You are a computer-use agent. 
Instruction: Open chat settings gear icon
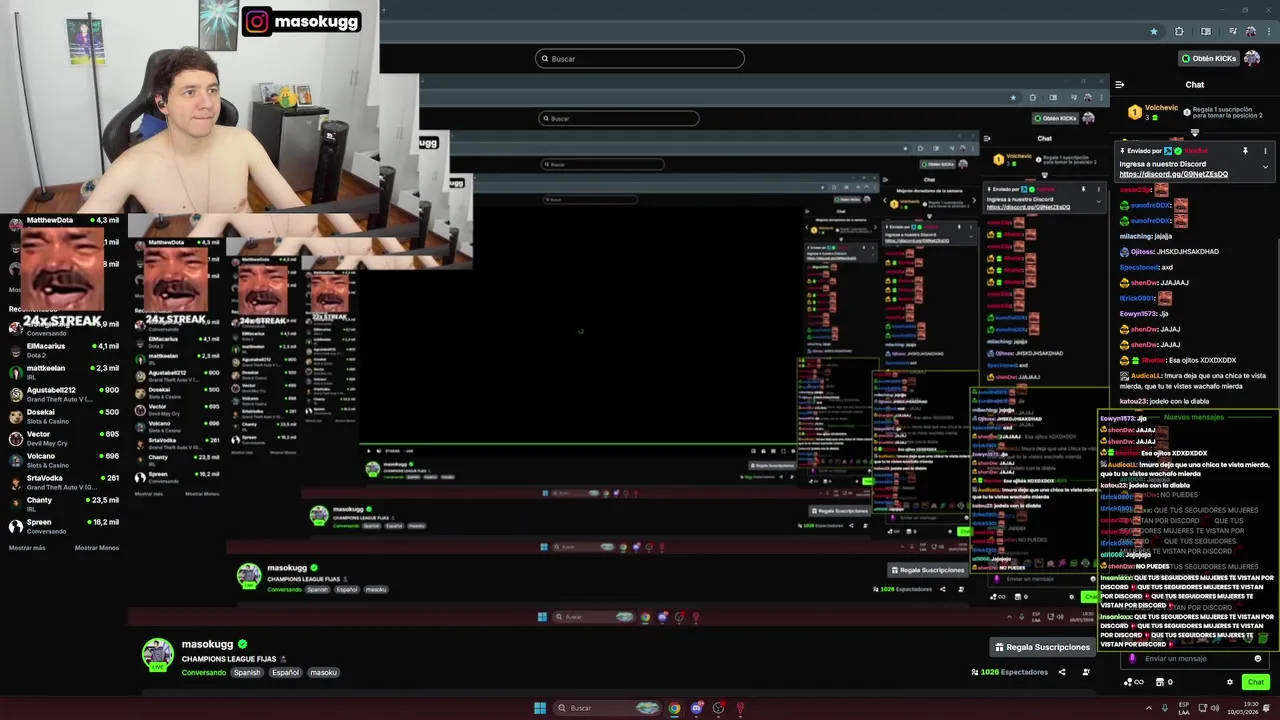click(1230, 682)
